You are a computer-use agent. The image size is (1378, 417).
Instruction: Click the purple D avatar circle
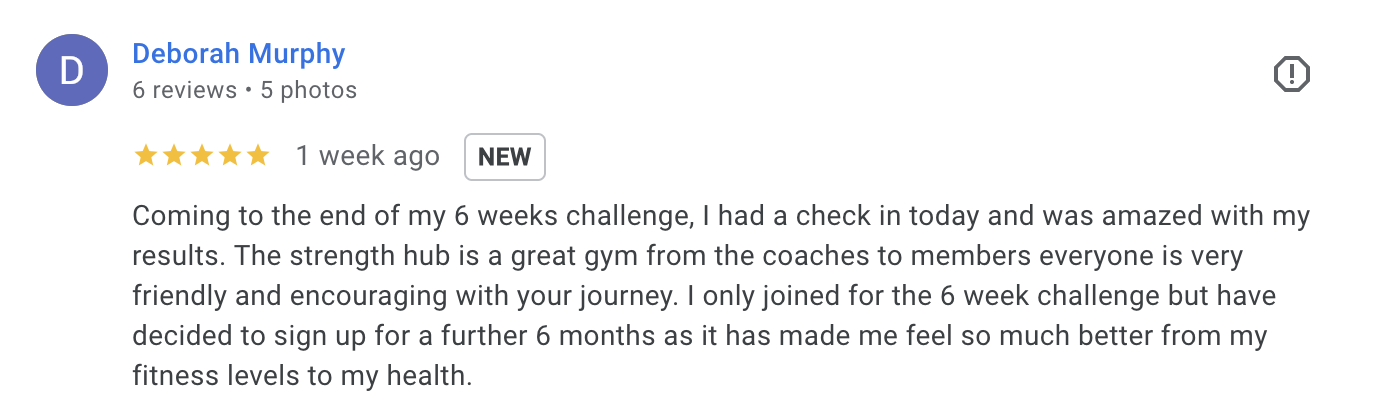(72, 70)
